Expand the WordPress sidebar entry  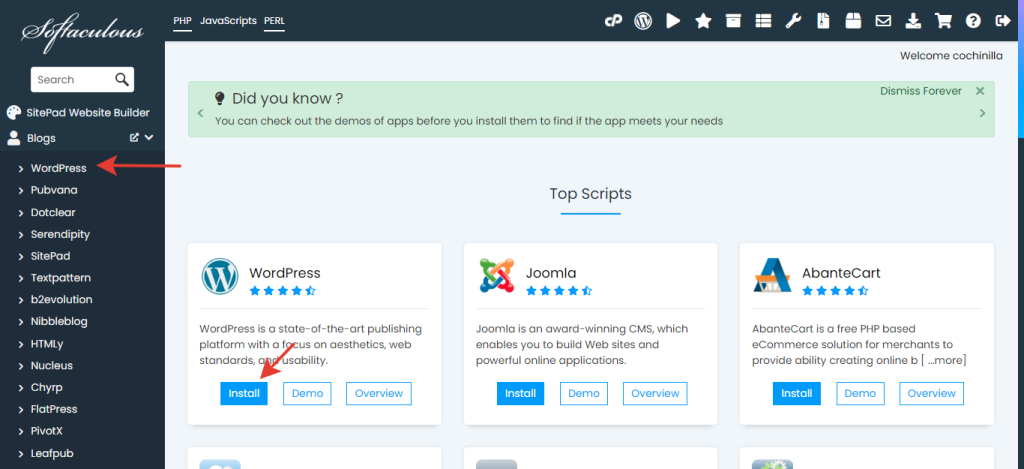tap(22, 169)
